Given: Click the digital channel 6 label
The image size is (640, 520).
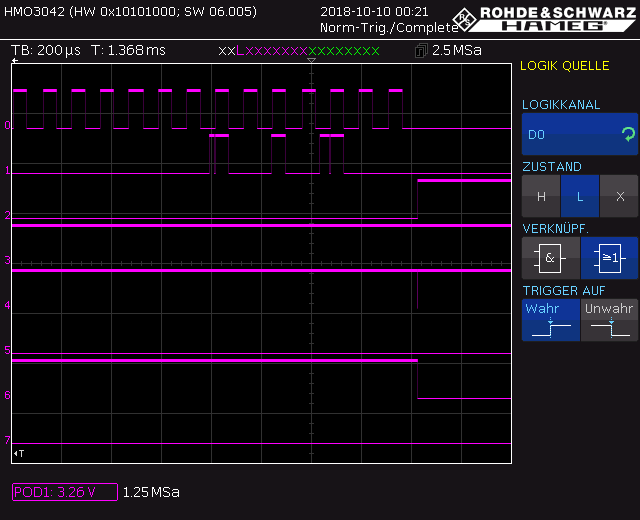Looking at the screenshot, I should tap(7, 395).
